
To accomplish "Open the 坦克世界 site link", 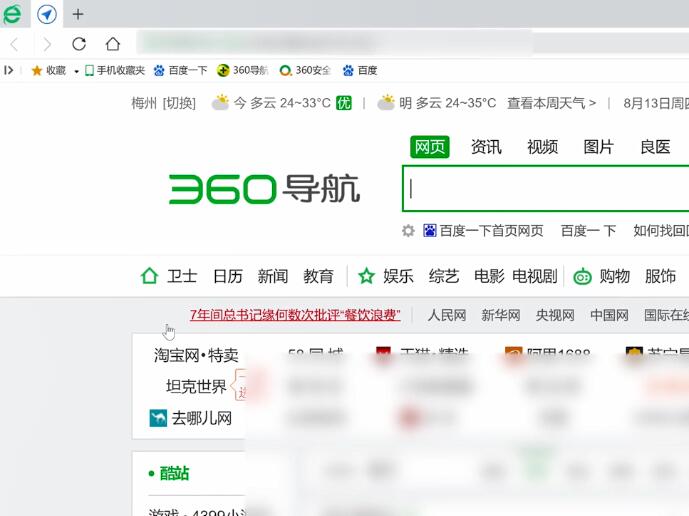I will click(196, 387).
